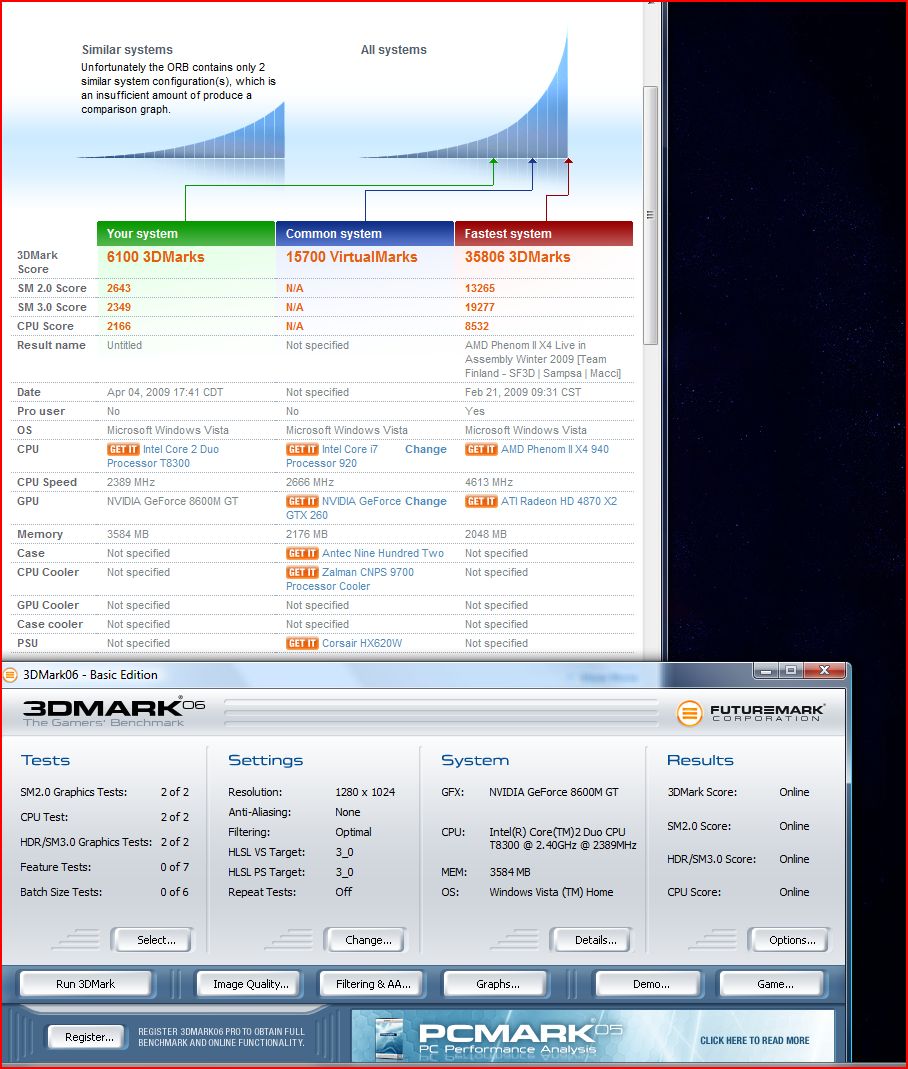Open Antec Nine Hundred Two link
The height and width of the screenshot is (1069, 908).
point(382,553)
